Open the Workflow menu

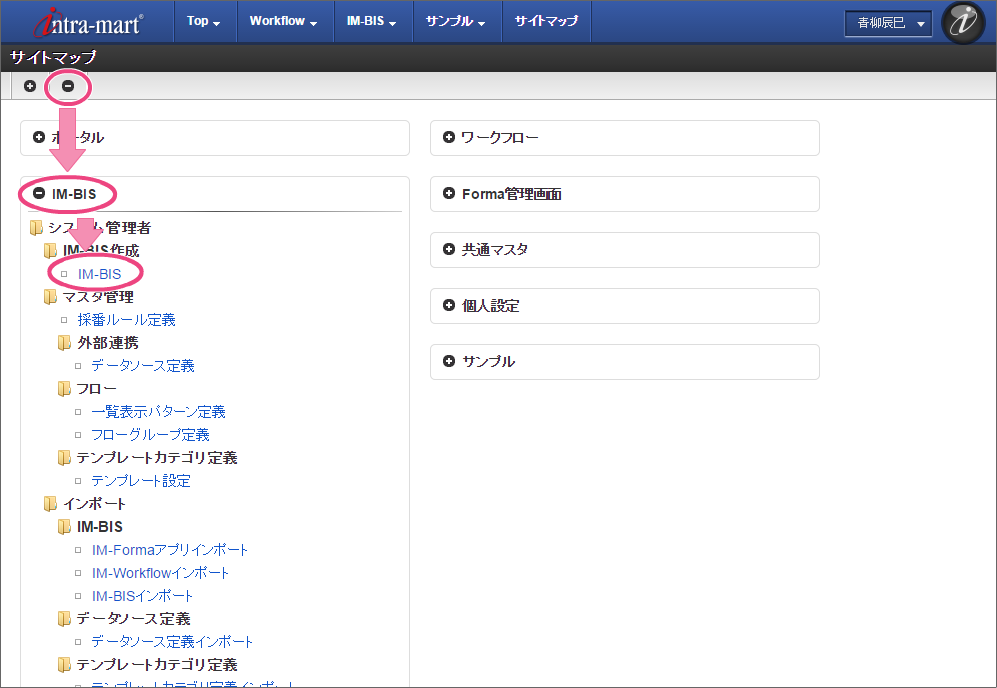(x=283, y=21)
